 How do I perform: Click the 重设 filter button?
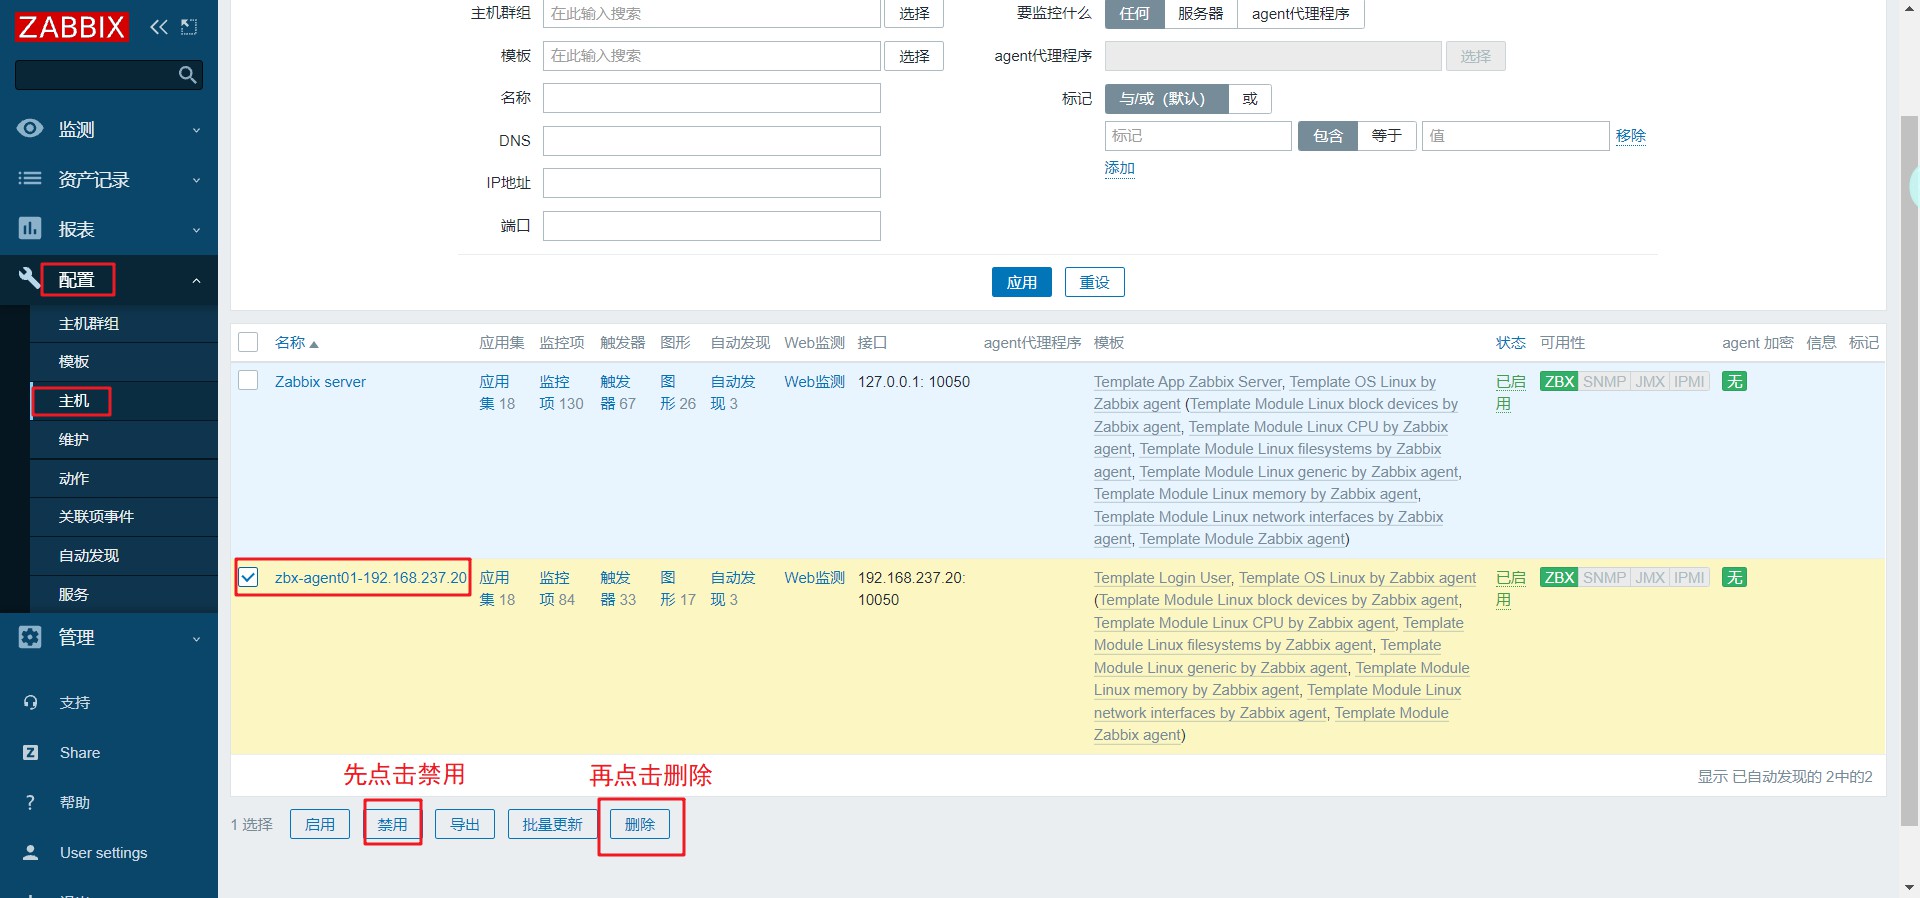[1094, 282]
